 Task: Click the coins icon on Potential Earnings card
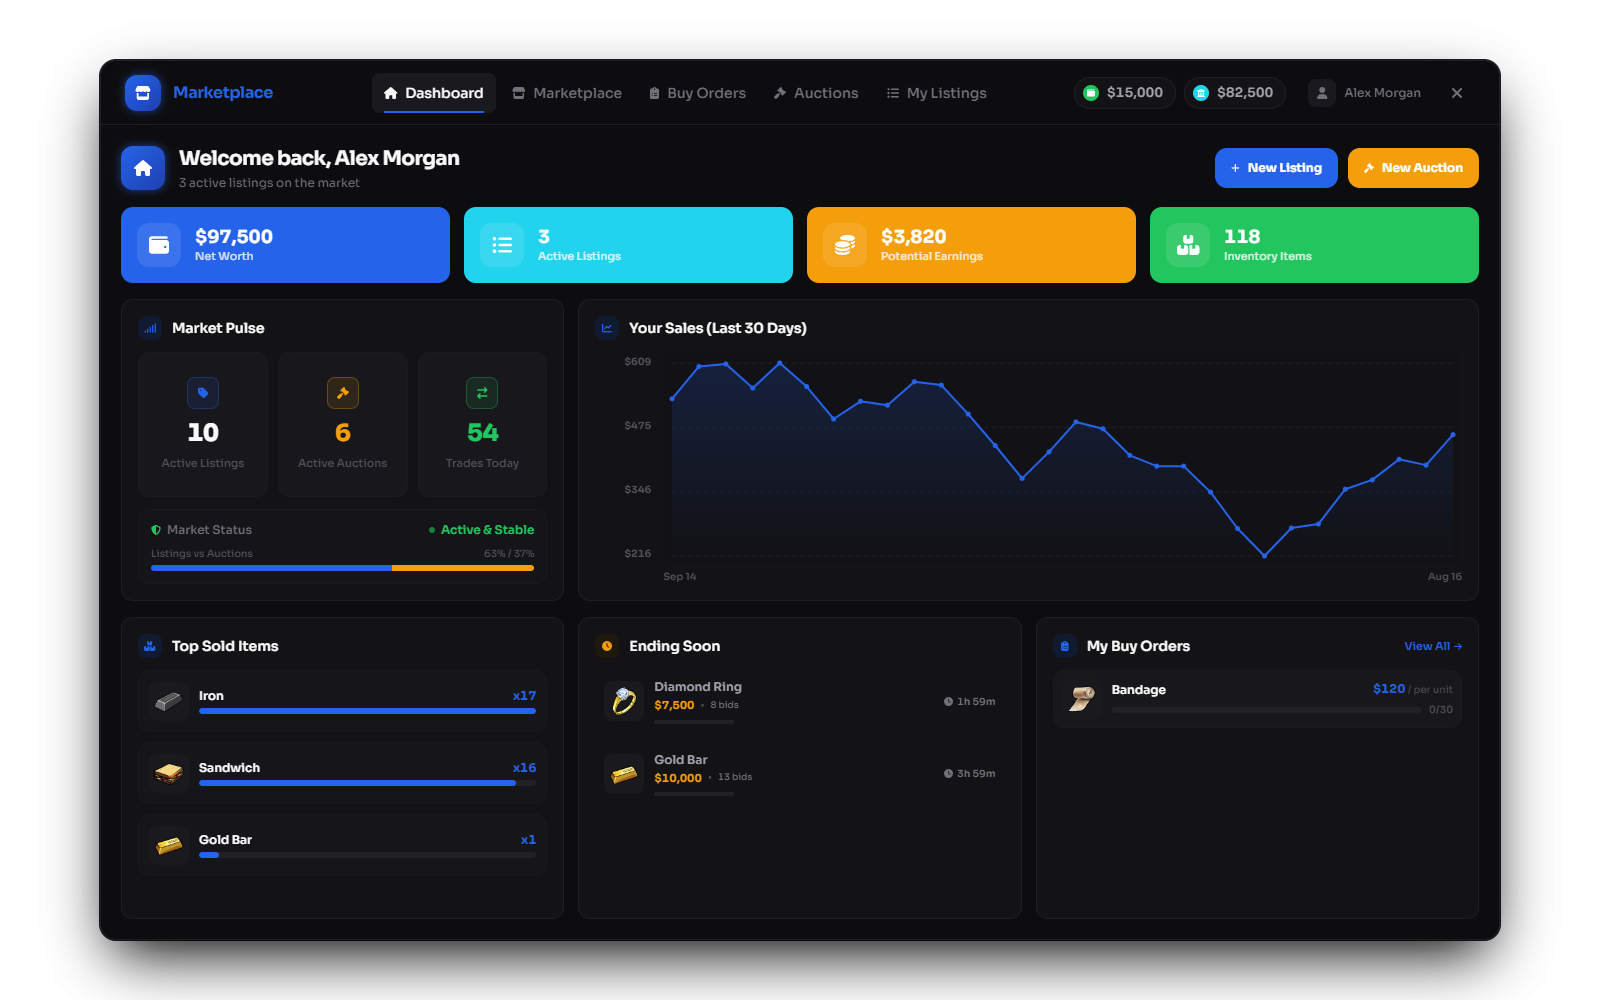point(845,245)
